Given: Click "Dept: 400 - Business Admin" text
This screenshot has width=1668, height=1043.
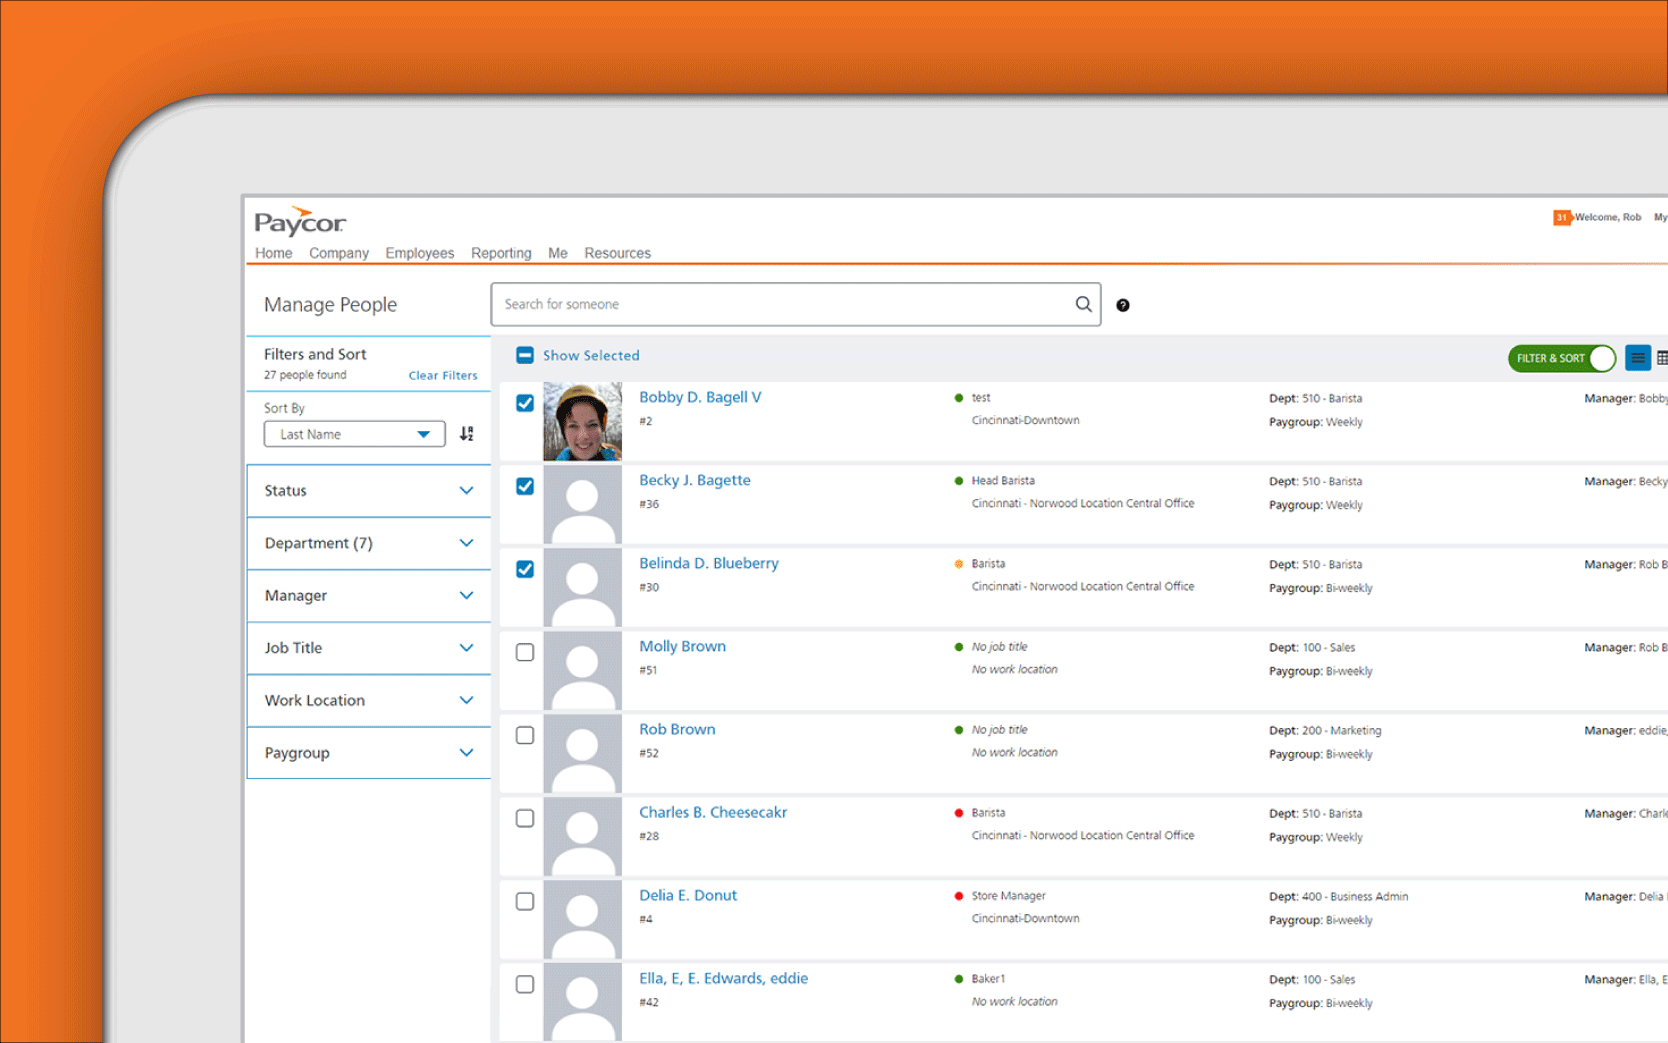Looking at the screenshot, I should point(1338,896).
